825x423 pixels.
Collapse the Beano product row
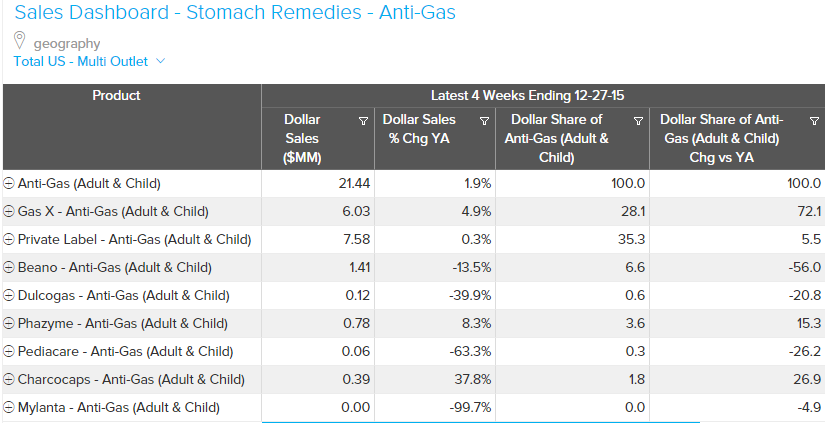[9, 268]
